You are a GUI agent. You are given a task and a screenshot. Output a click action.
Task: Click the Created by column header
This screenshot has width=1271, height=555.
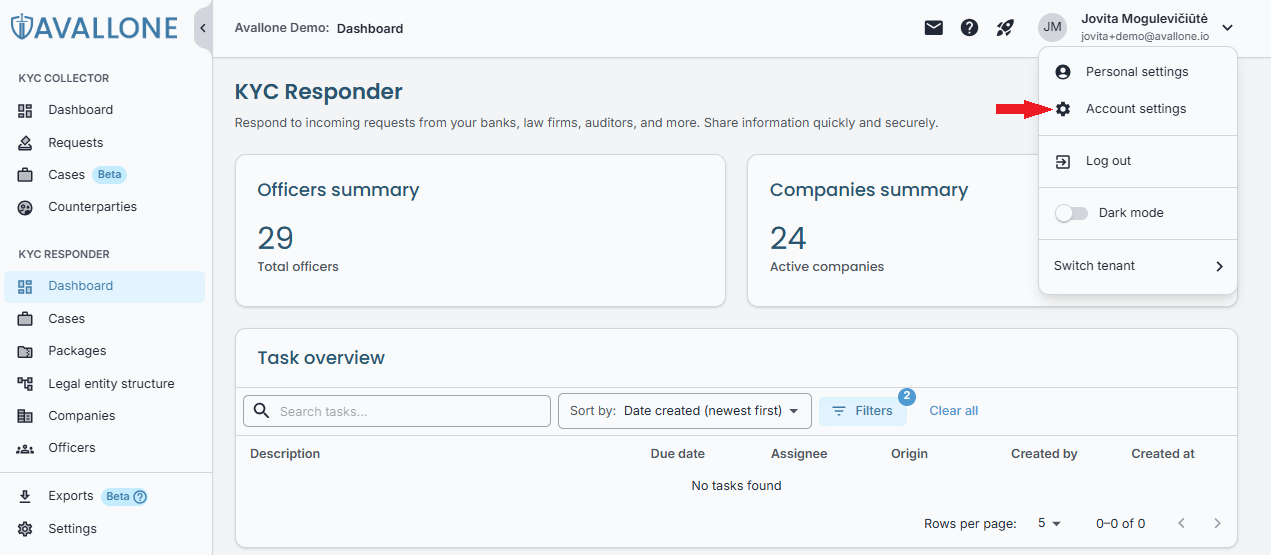[1044, 454]
